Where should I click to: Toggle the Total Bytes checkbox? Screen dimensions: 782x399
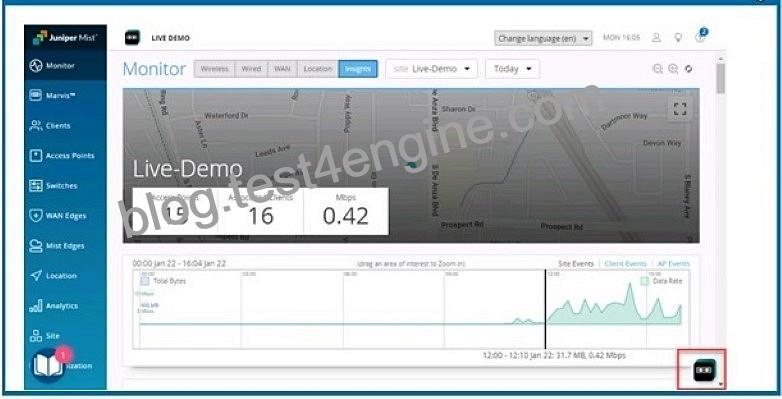145,281
